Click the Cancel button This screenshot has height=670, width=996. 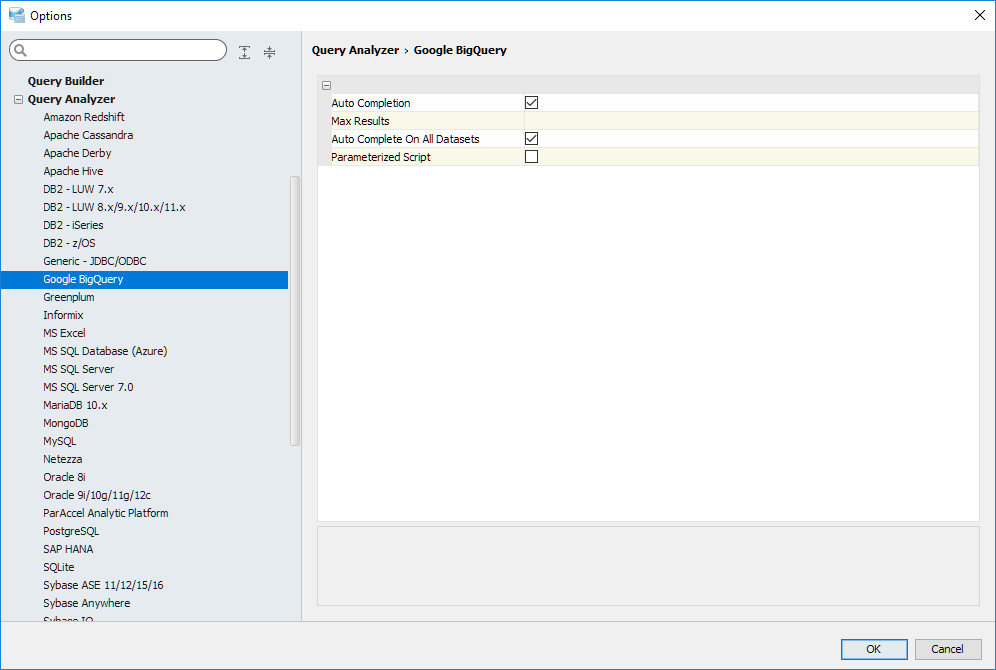point(947,649)
